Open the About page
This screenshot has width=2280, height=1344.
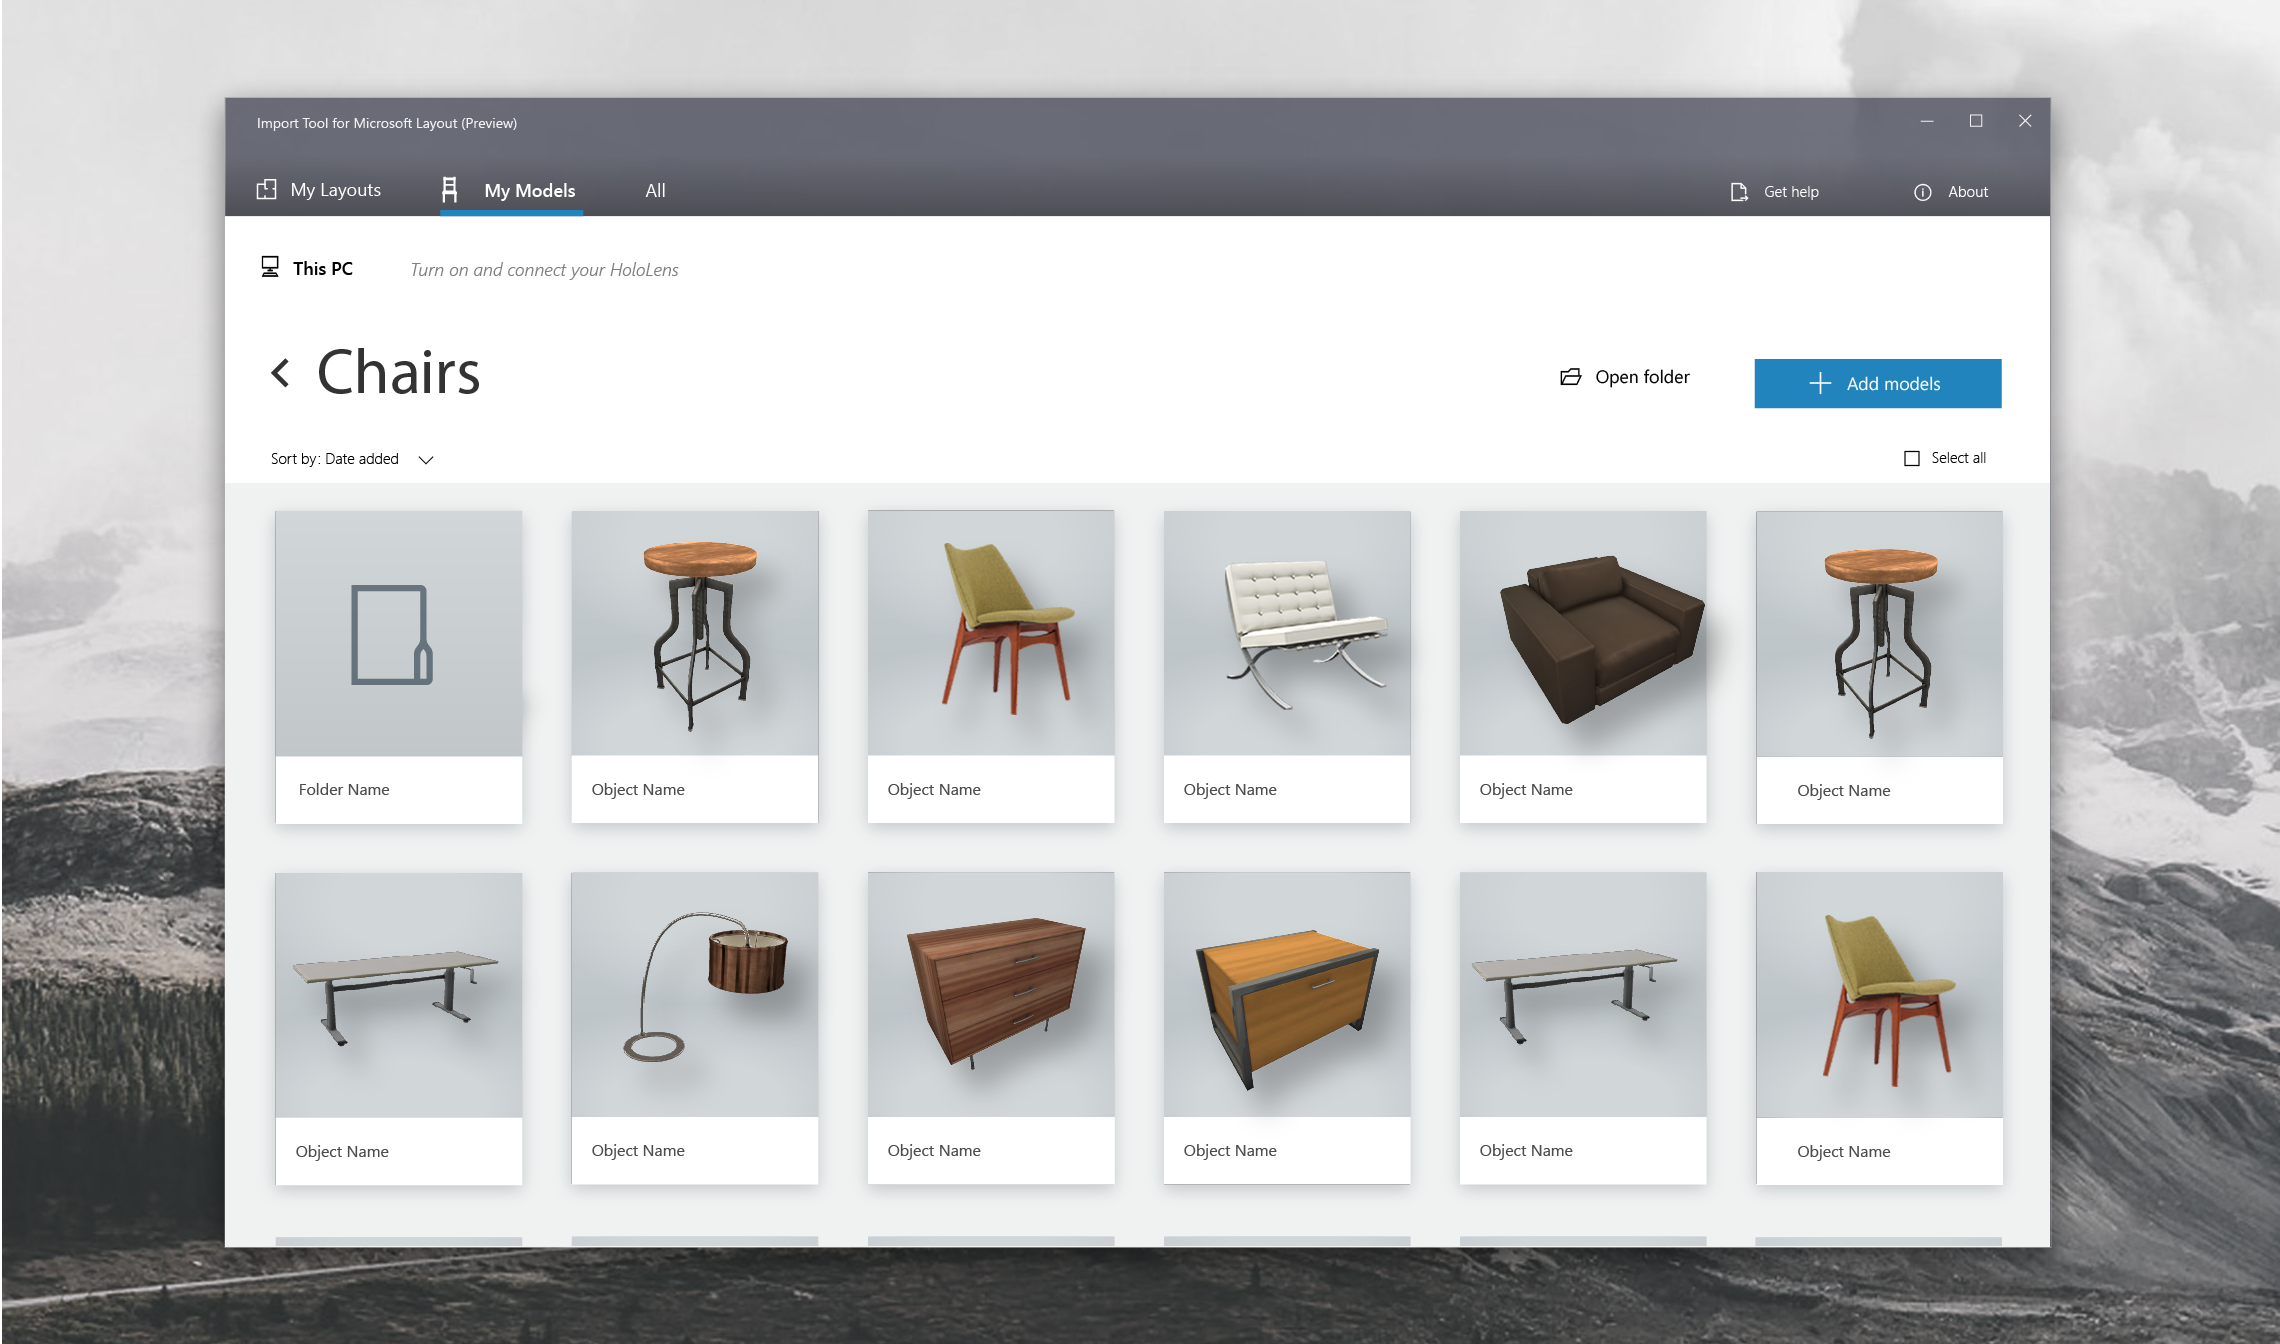1951,192
